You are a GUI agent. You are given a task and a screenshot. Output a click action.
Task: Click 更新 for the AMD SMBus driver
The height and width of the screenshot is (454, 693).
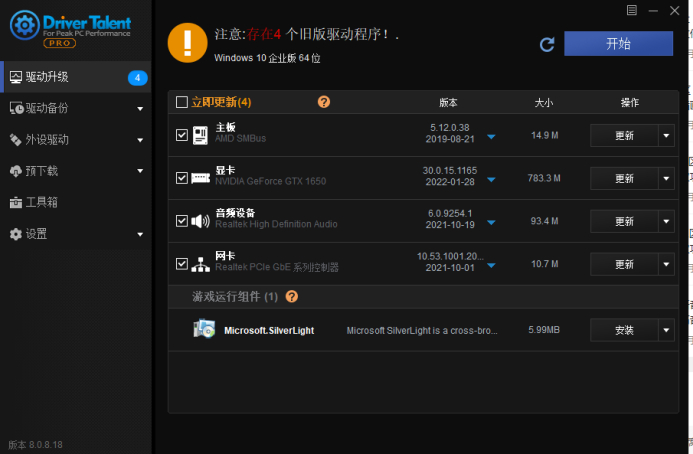(624, 135)
